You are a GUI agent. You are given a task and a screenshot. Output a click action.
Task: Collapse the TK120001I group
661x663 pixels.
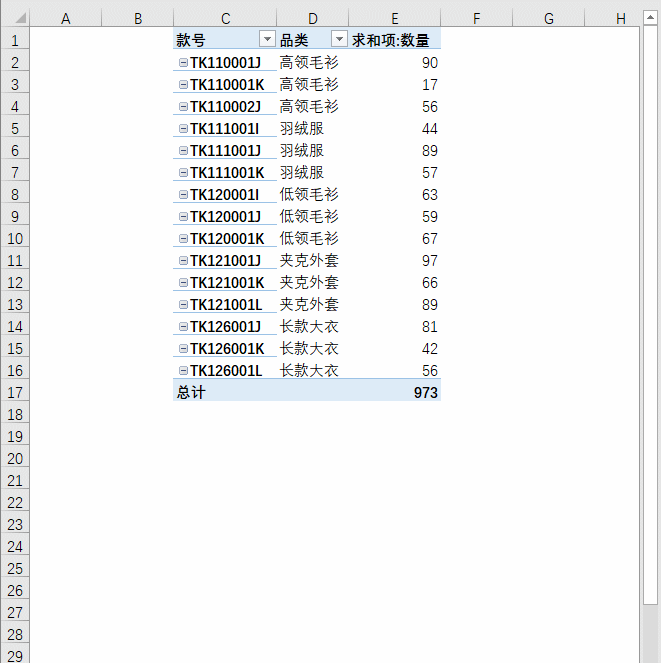click(183, 195)
